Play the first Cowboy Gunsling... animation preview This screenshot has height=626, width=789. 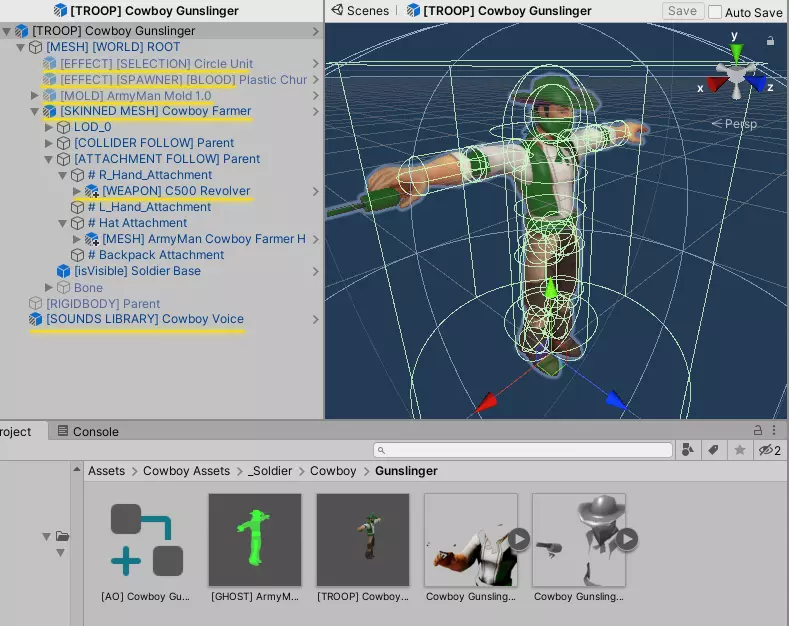519,539
